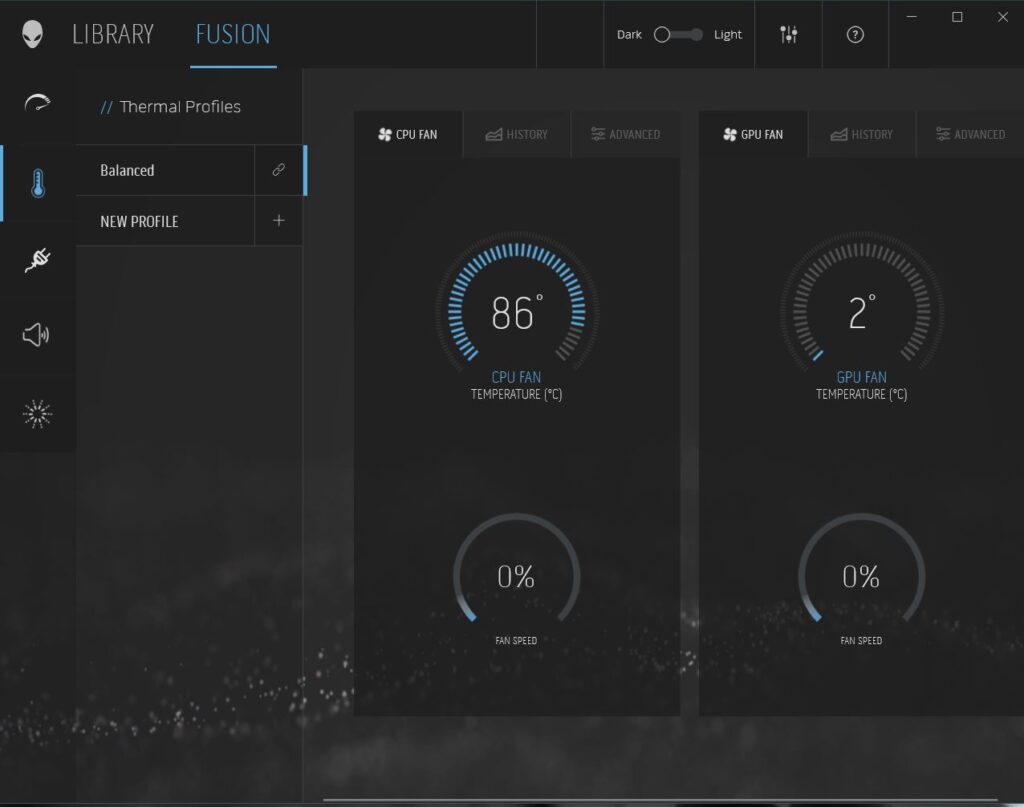The height and width of the screenshot is (807, 1024).
Task: Select the thermal thermometer sidebar icon
Action: [38, 183]
